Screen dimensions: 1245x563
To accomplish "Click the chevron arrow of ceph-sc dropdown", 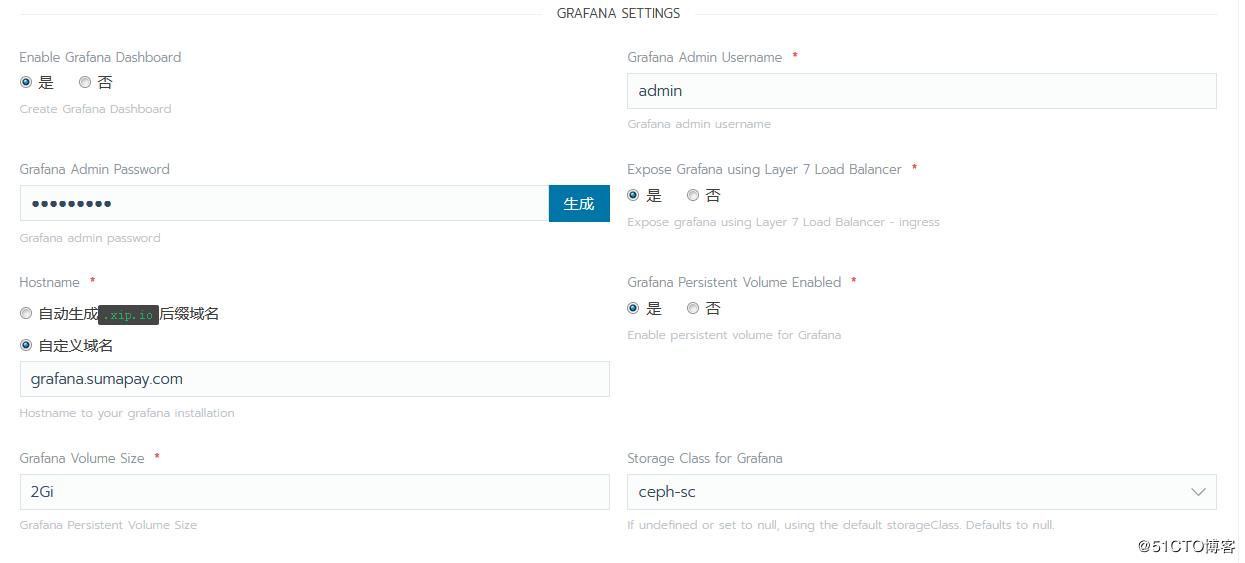I will tap(1198, 492).
